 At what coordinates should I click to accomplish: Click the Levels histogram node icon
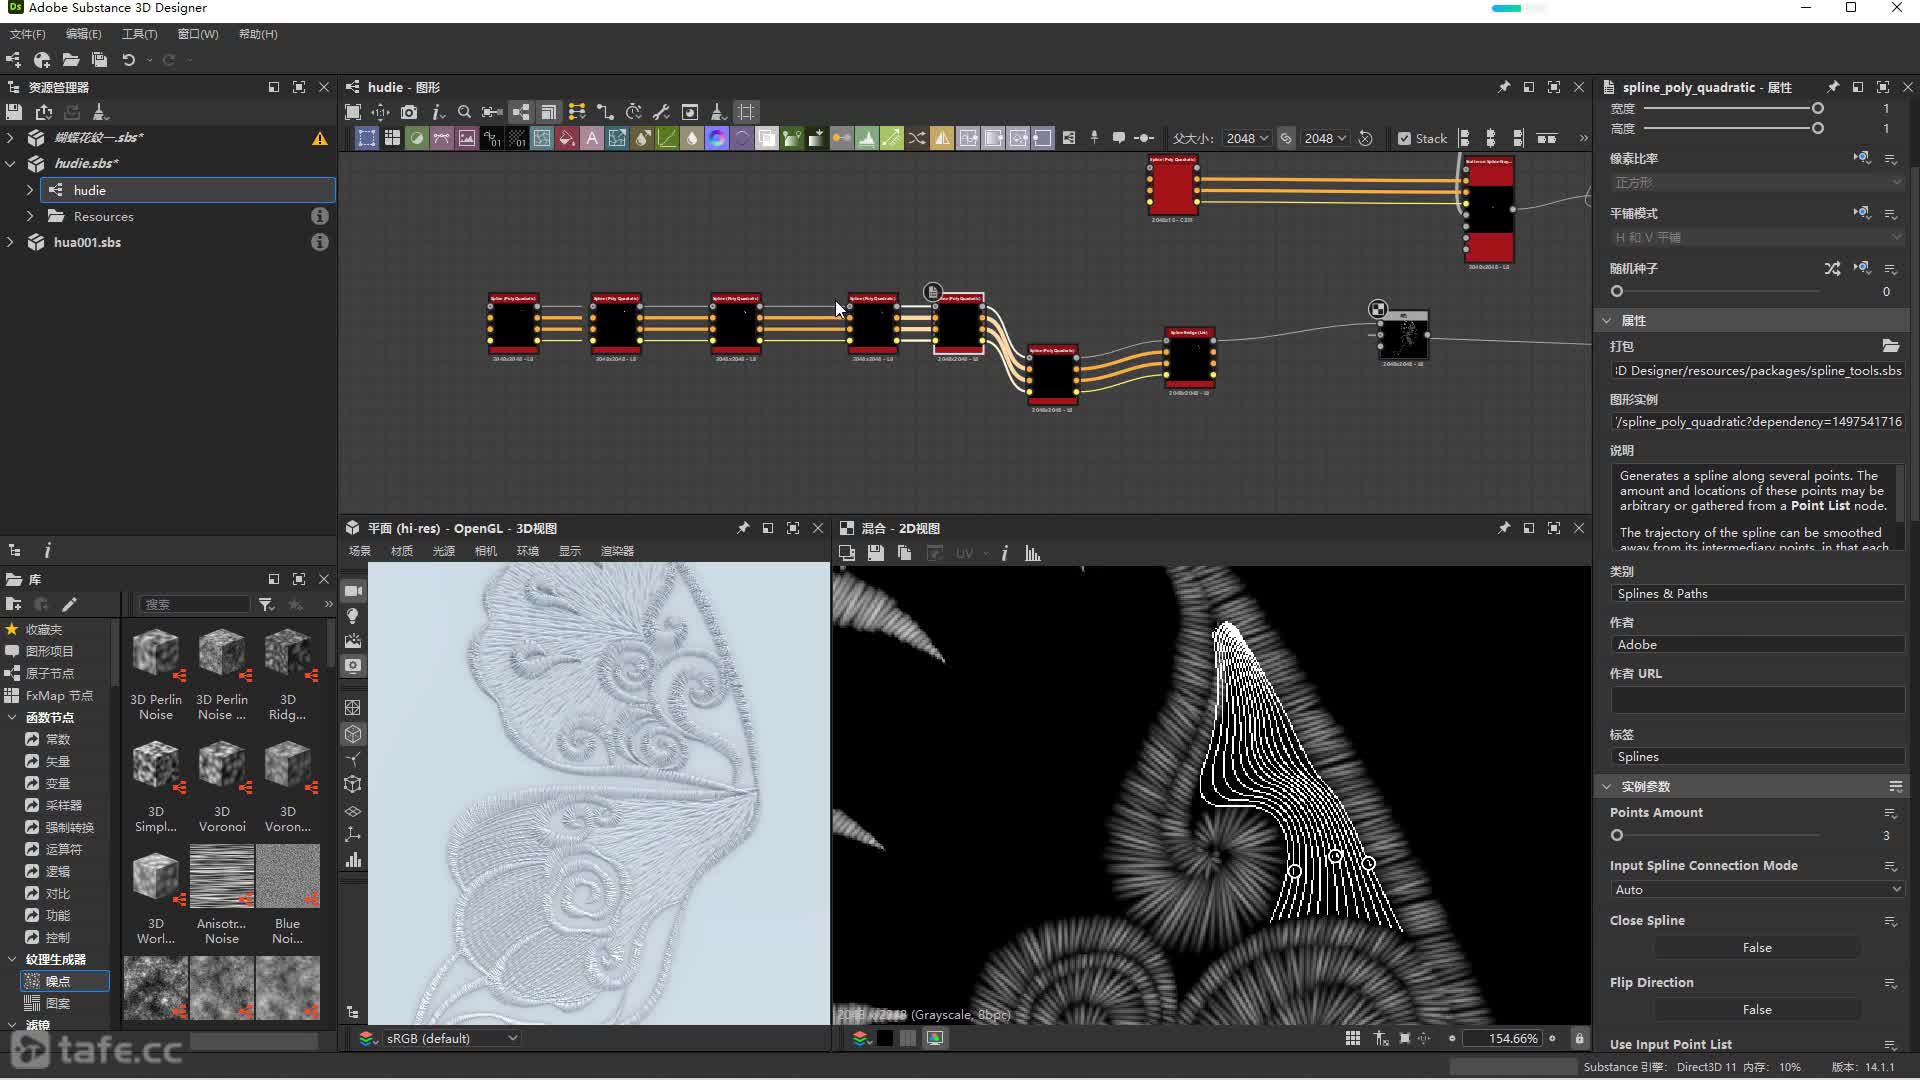point(867,139)
